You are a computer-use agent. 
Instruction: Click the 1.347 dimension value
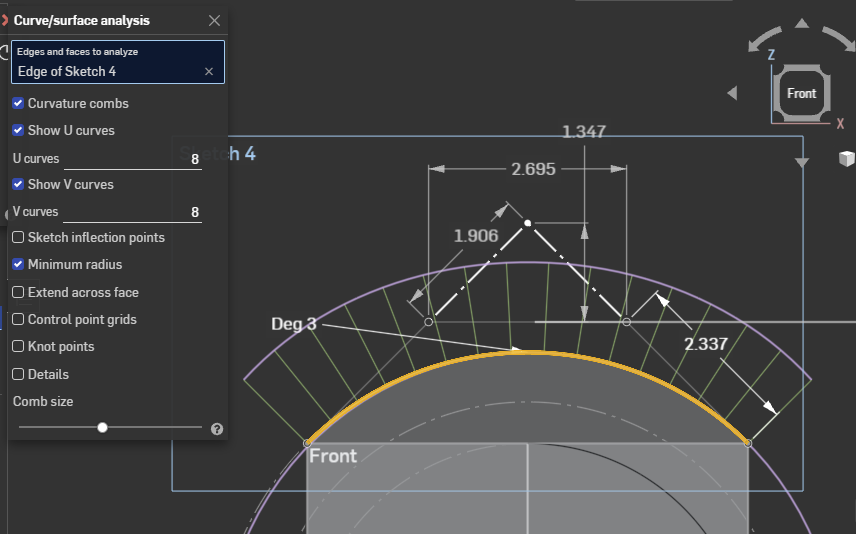584,132
